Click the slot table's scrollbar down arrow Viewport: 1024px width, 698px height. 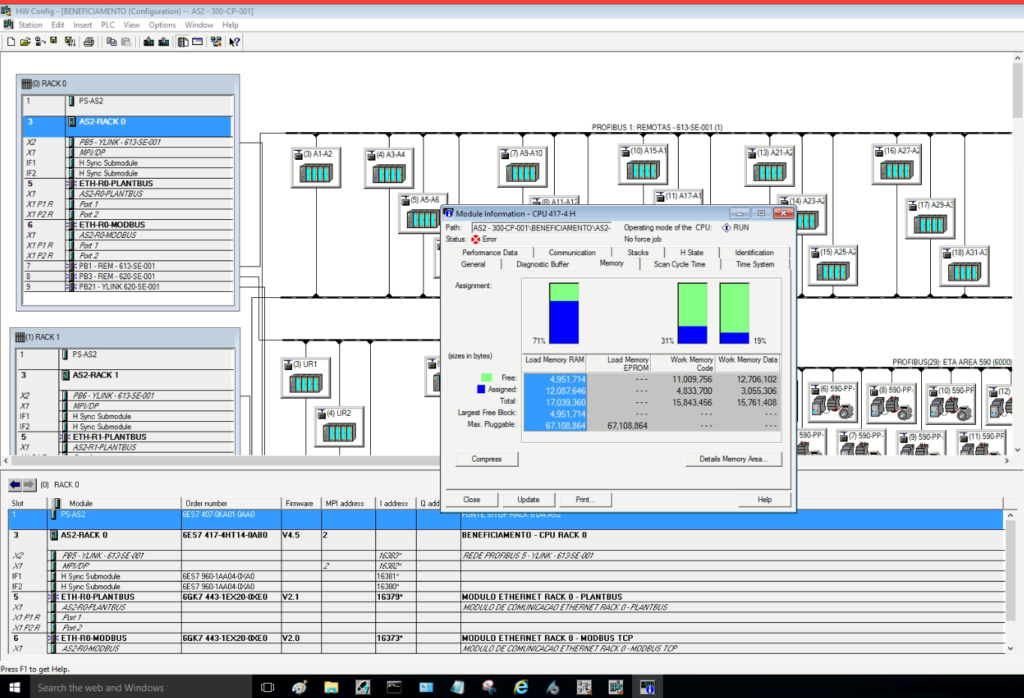click(1011, 648)
